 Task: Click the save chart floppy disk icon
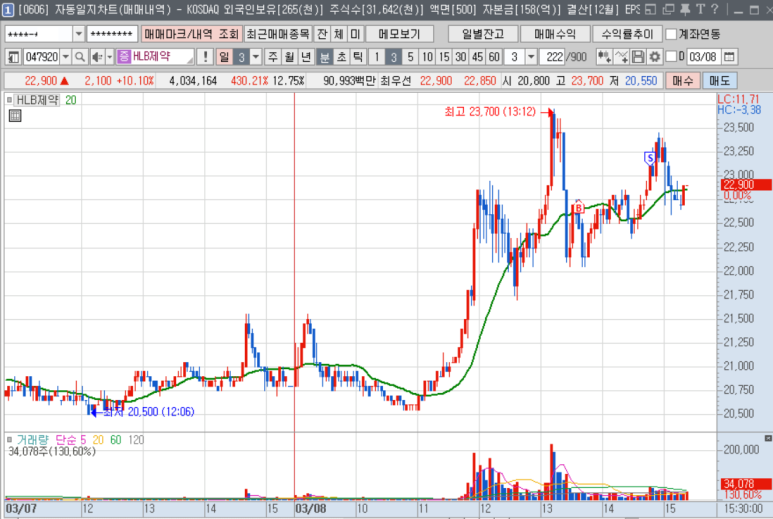[x=638, y=57]
